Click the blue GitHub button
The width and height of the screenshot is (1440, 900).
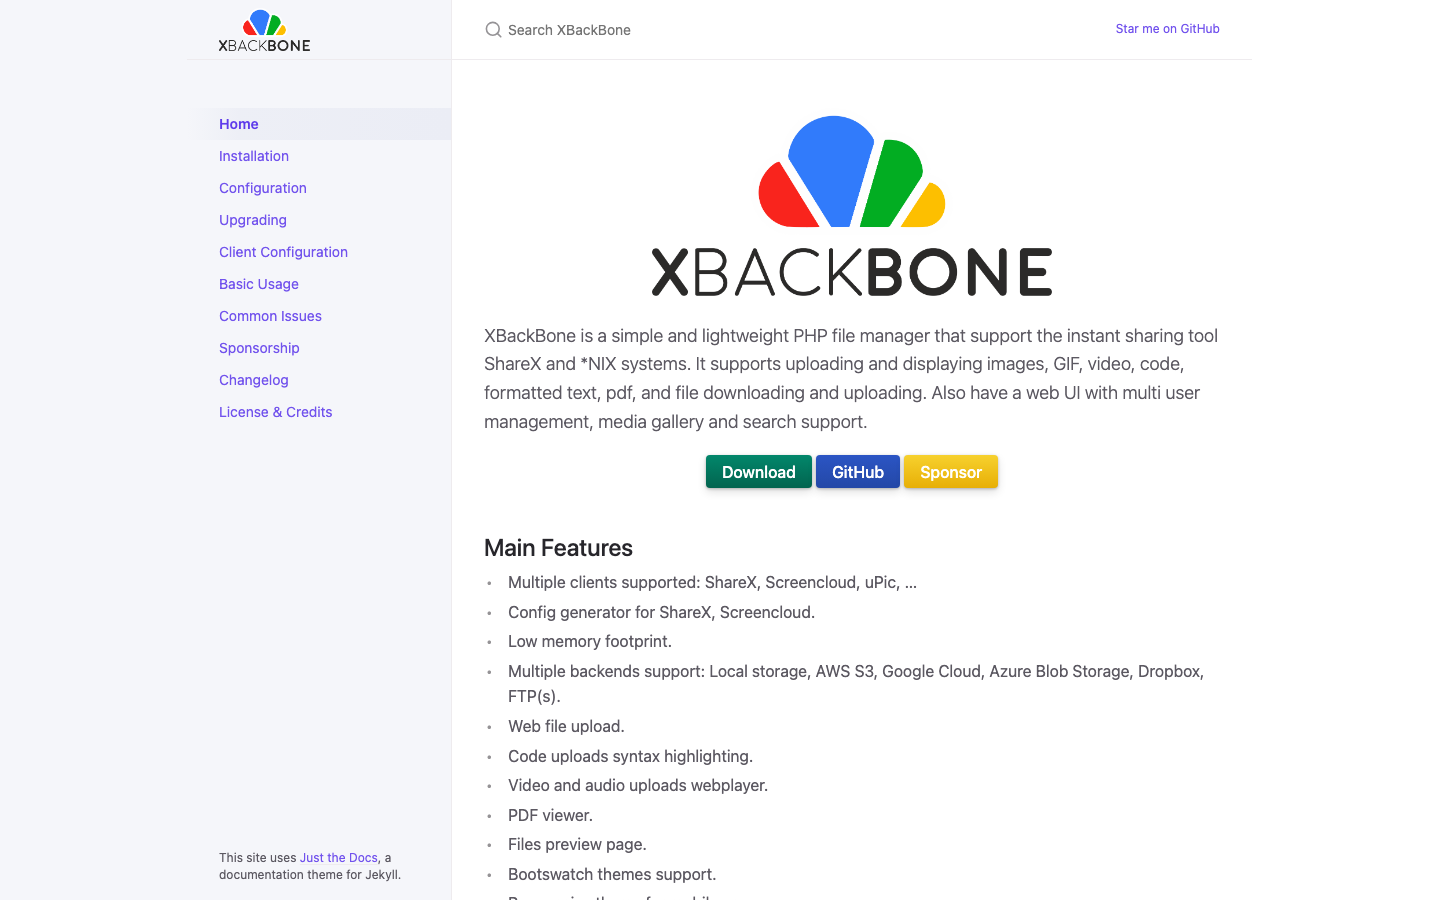click(858, 472)
